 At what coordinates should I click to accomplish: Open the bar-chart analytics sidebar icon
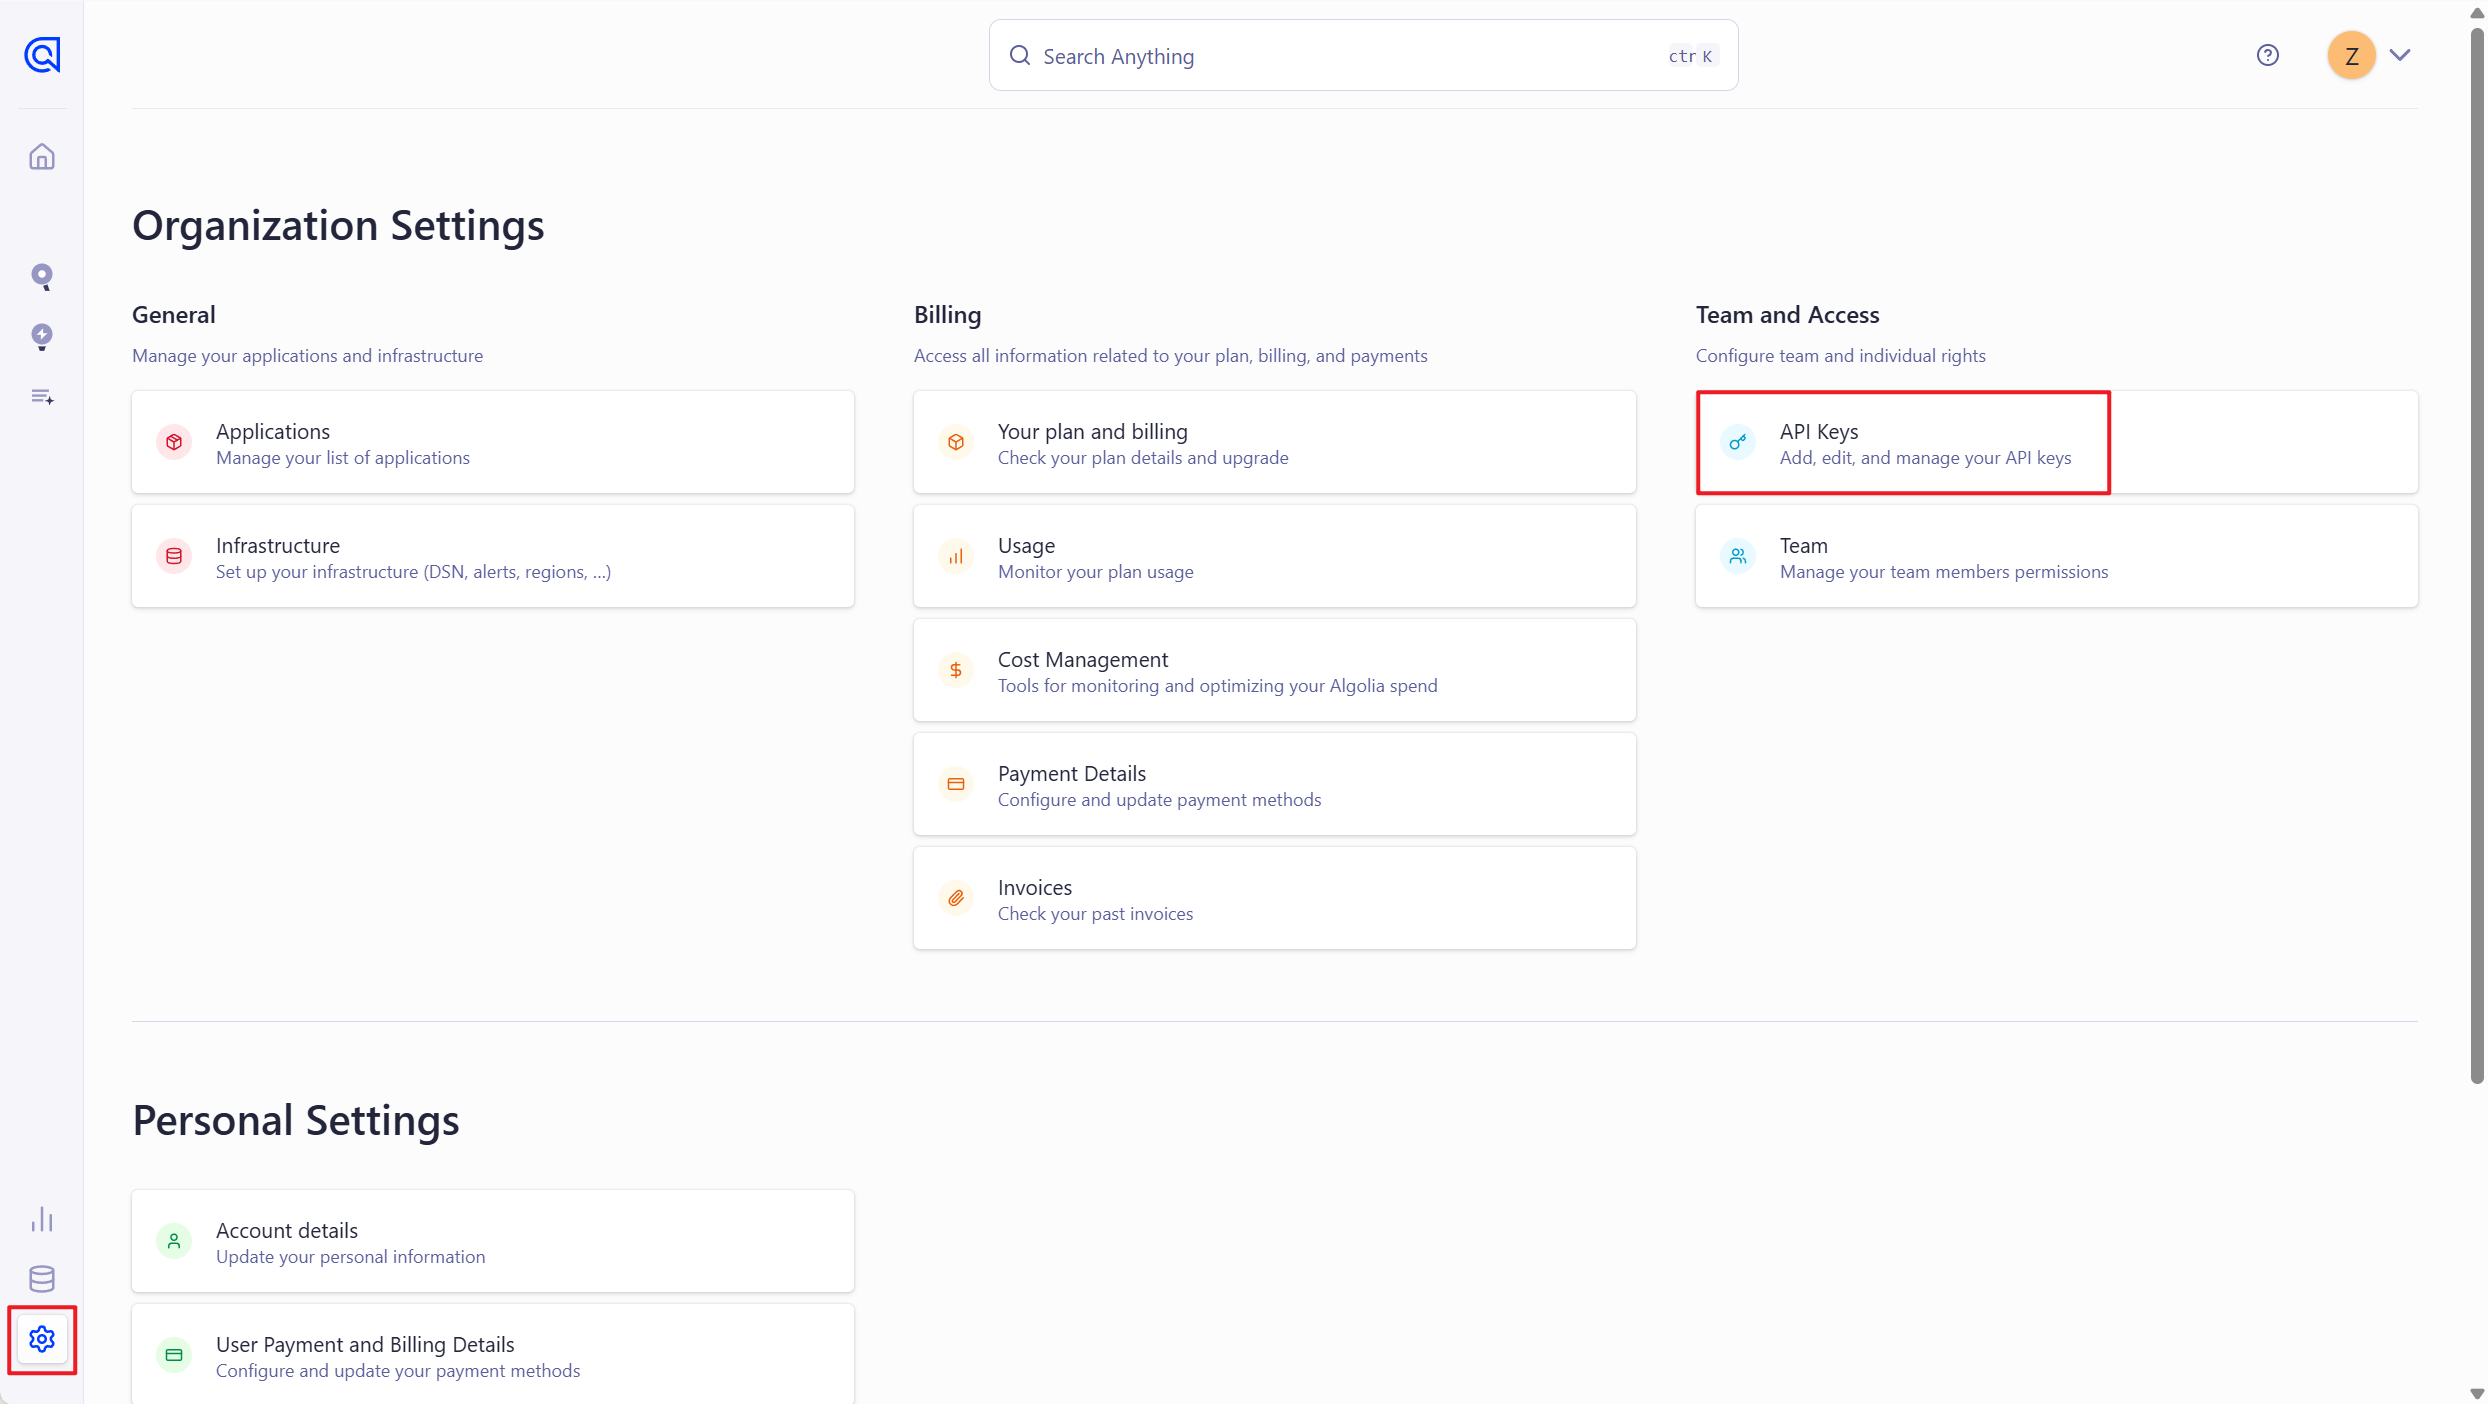point(42,1219)
